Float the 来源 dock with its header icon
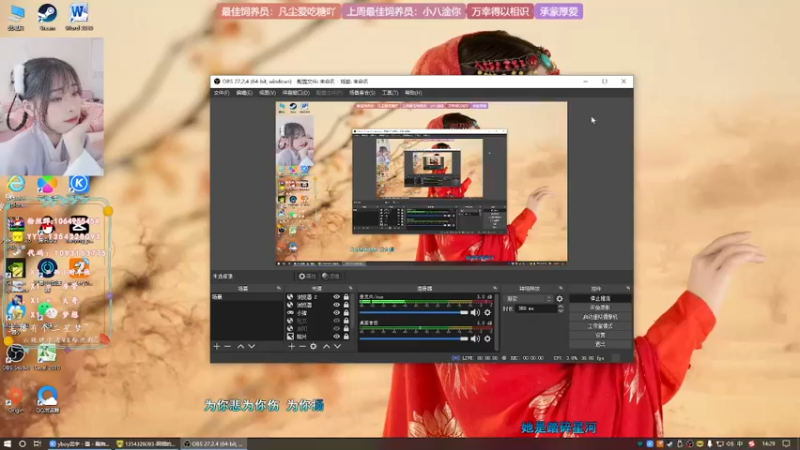Image resolution: width=800 pixels, height=450 pixels. pos(351,288)
